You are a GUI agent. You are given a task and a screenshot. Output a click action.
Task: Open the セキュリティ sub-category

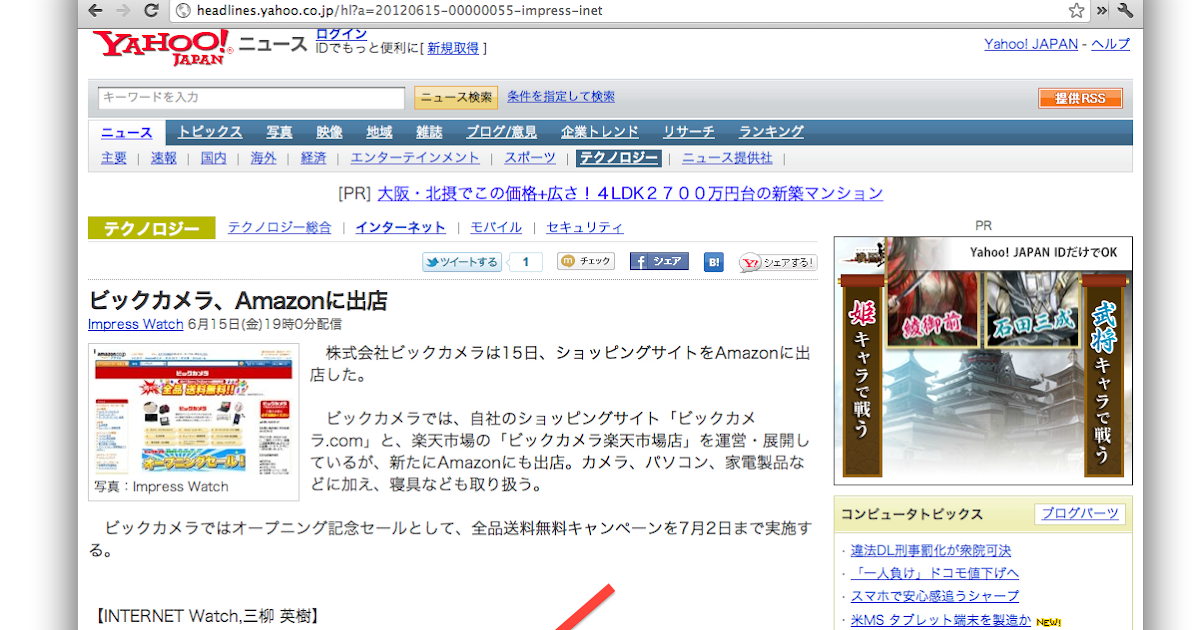click(585, 227)
